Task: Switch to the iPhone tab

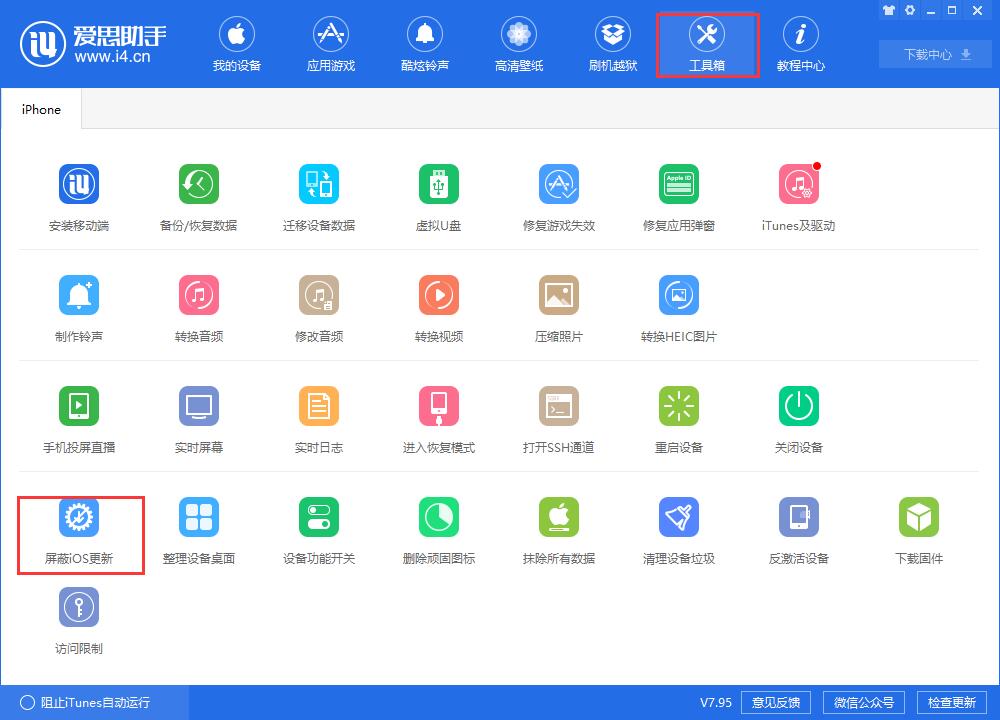Action: [x=40, y=108]
